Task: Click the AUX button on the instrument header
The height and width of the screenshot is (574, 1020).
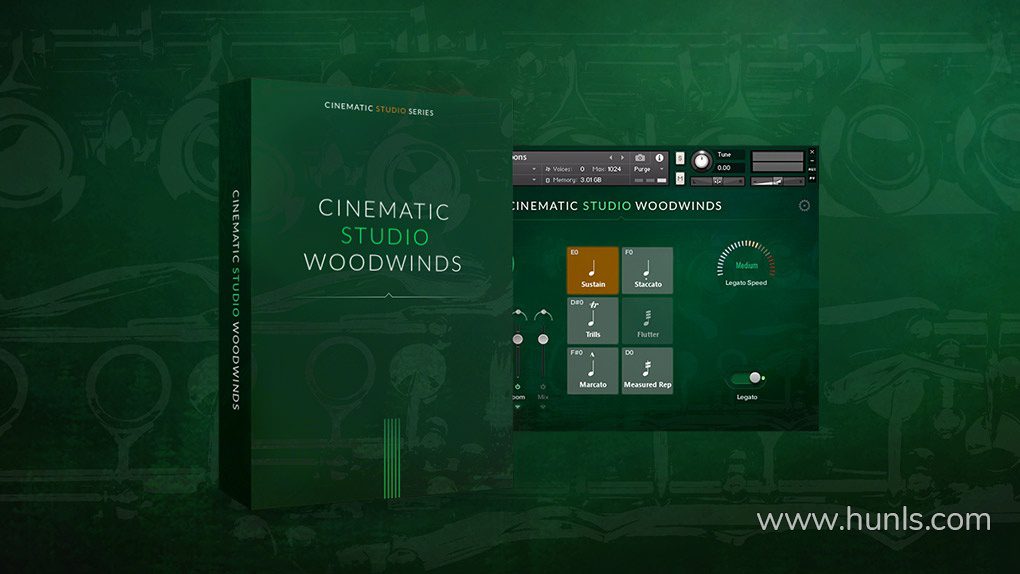Action: [812, 169]
